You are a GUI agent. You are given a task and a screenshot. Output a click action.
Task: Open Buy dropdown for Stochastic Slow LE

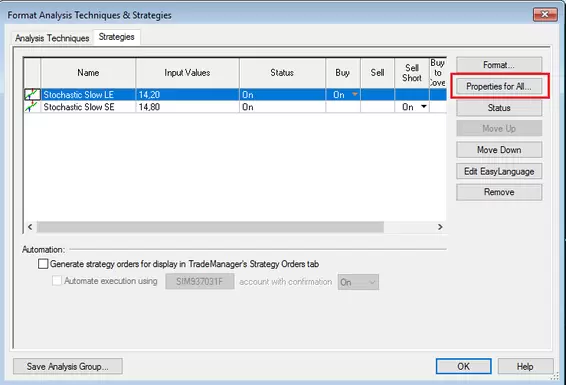point(355,95)
